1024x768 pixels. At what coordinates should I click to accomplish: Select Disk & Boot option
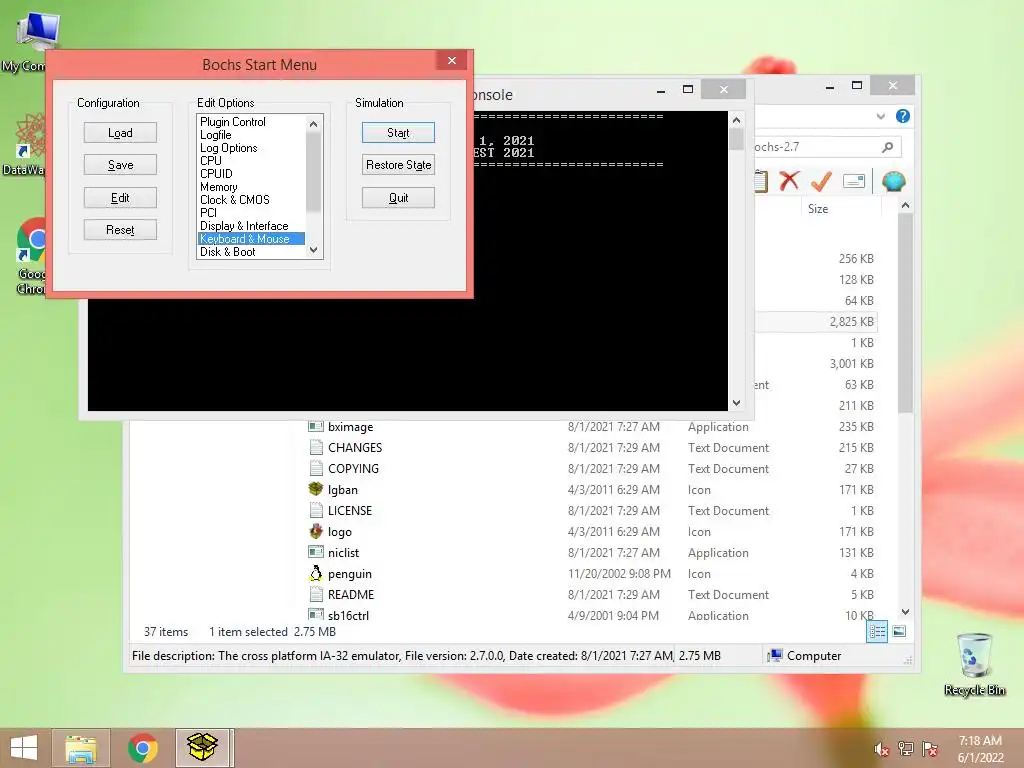click(x=227, y=252)
